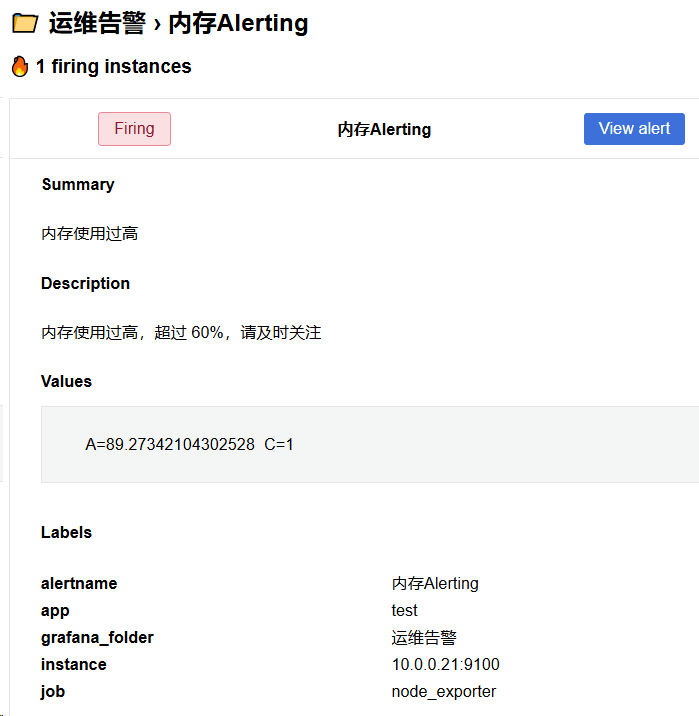Click the description text mentioning 60%
This screenshot has width=699, height=716.
[181, 332]
